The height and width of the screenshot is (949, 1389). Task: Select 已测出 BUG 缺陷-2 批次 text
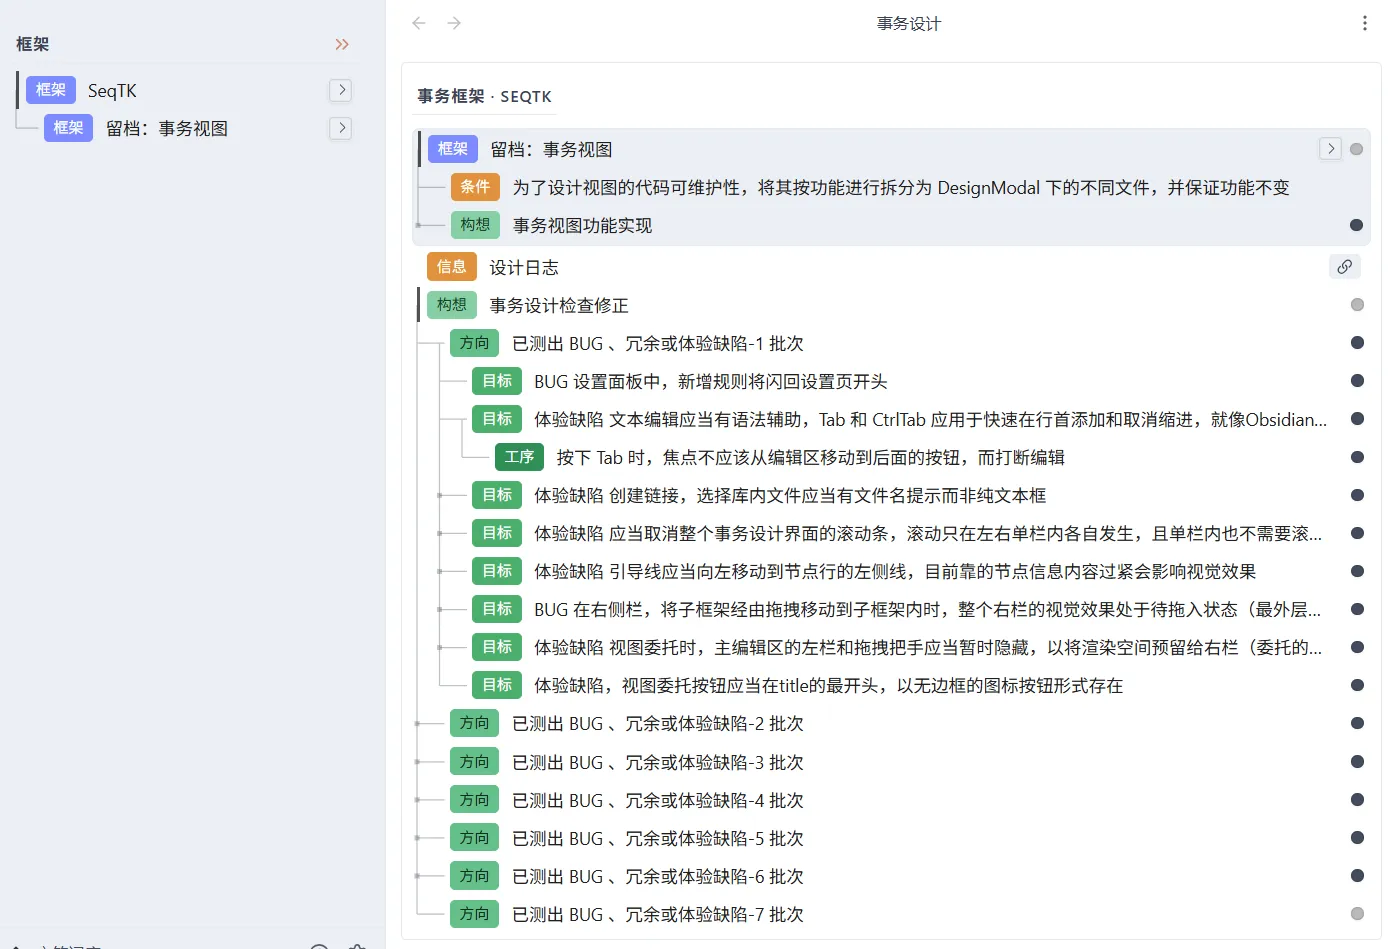tap(658, 724)
